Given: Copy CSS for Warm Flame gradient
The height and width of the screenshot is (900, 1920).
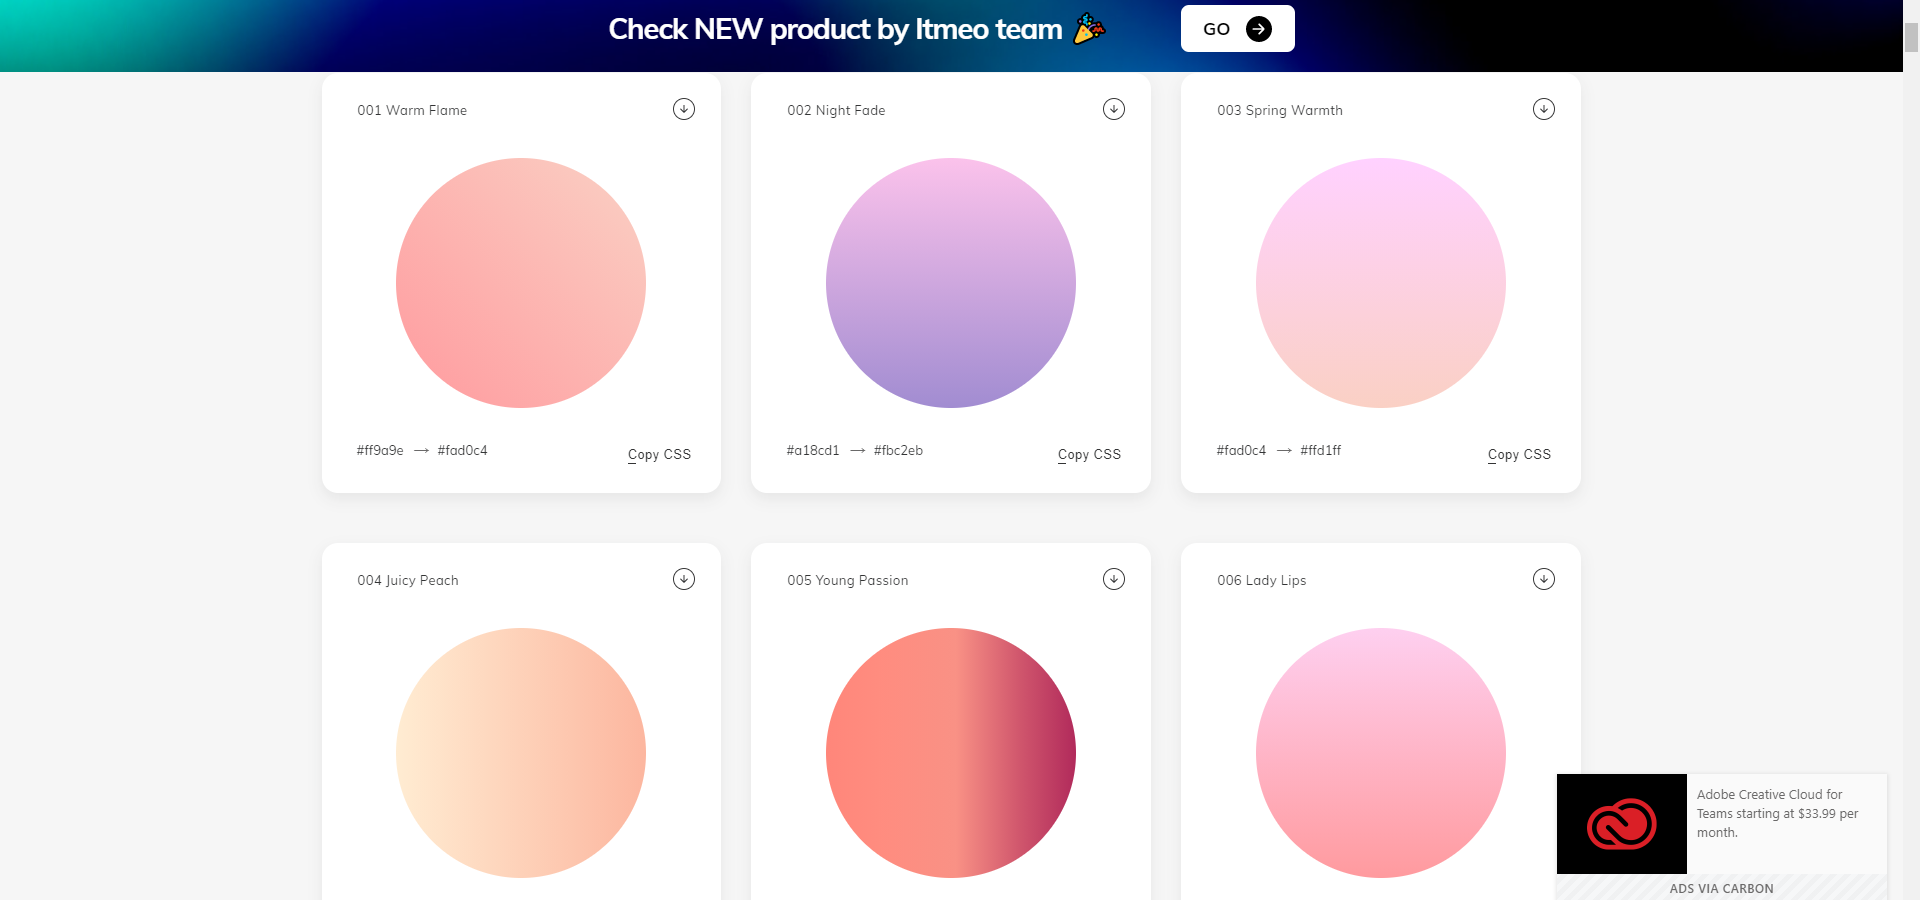Looking at the screenshot, I should (x=659, y=454).
